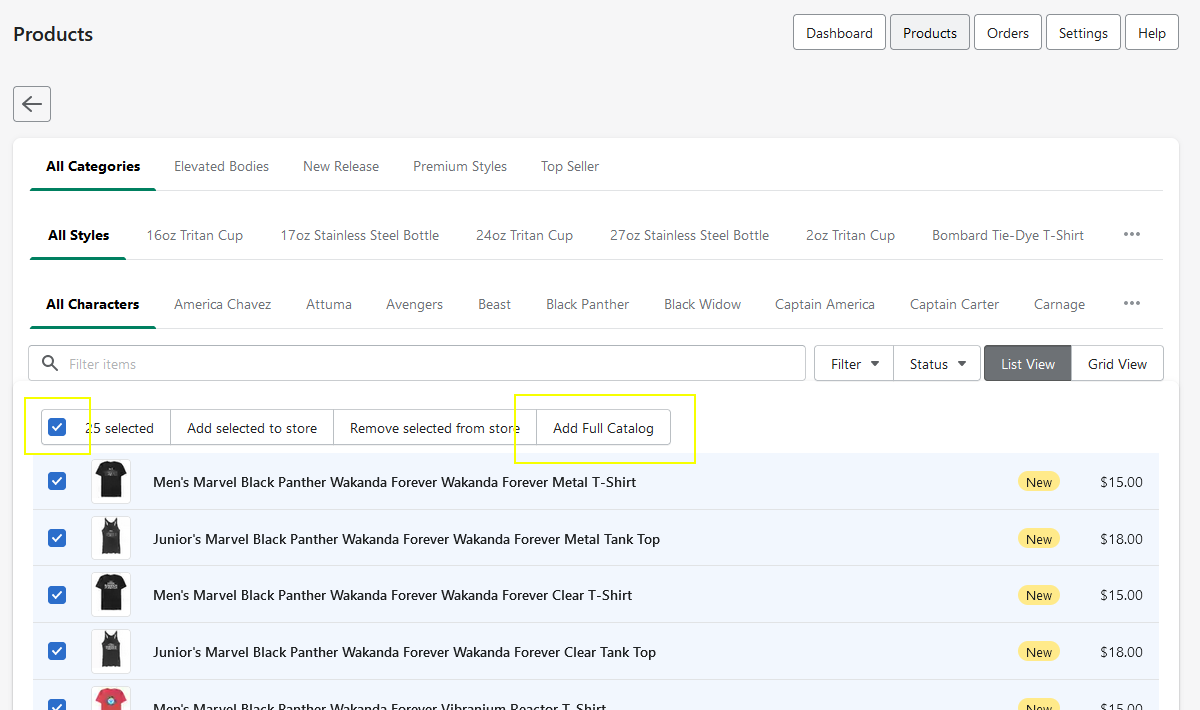Open the Help page

[1152, 33]
